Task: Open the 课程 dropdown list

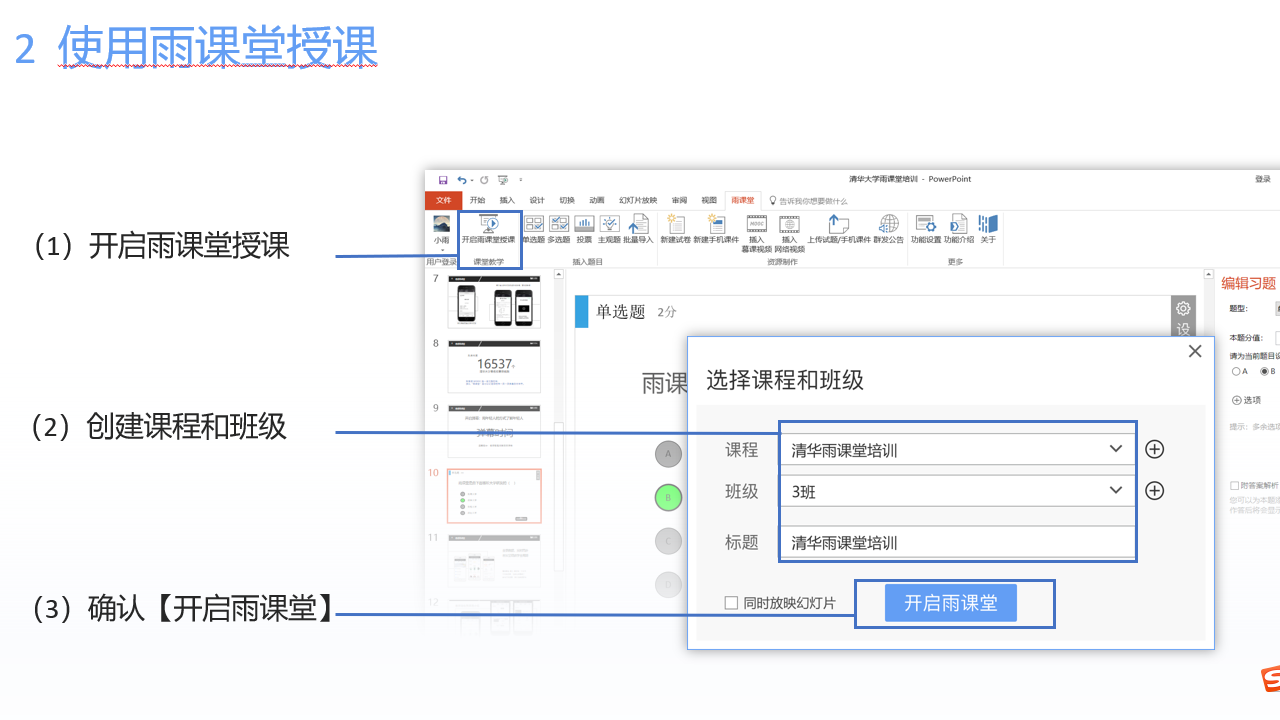Action: pyautogui.click(x=1116, y=449)
